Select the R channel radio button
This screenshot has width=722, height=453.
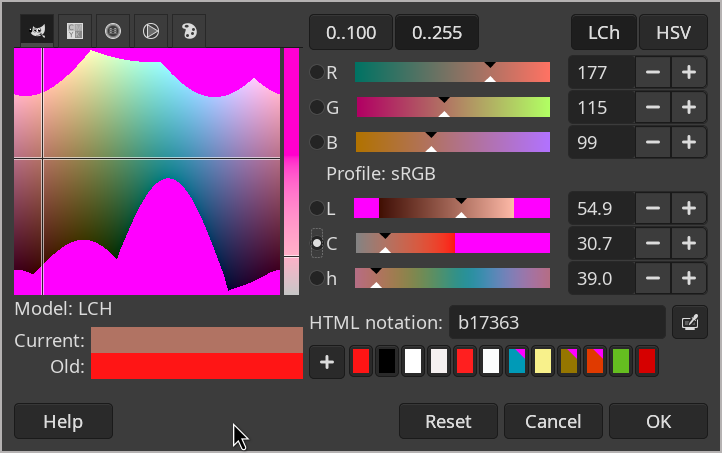(317, 72)
